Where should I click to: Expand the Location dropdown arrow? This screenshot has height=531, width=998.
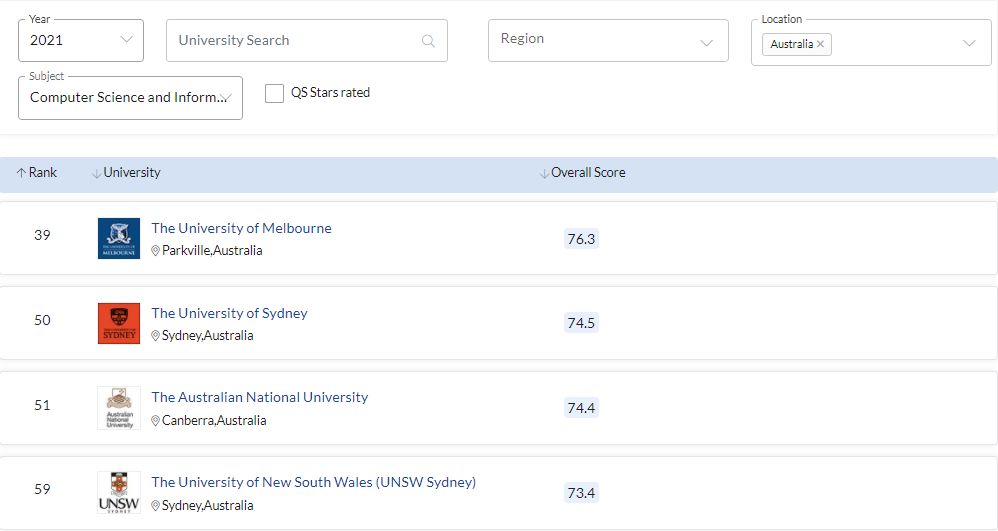[x=969, y=43]
